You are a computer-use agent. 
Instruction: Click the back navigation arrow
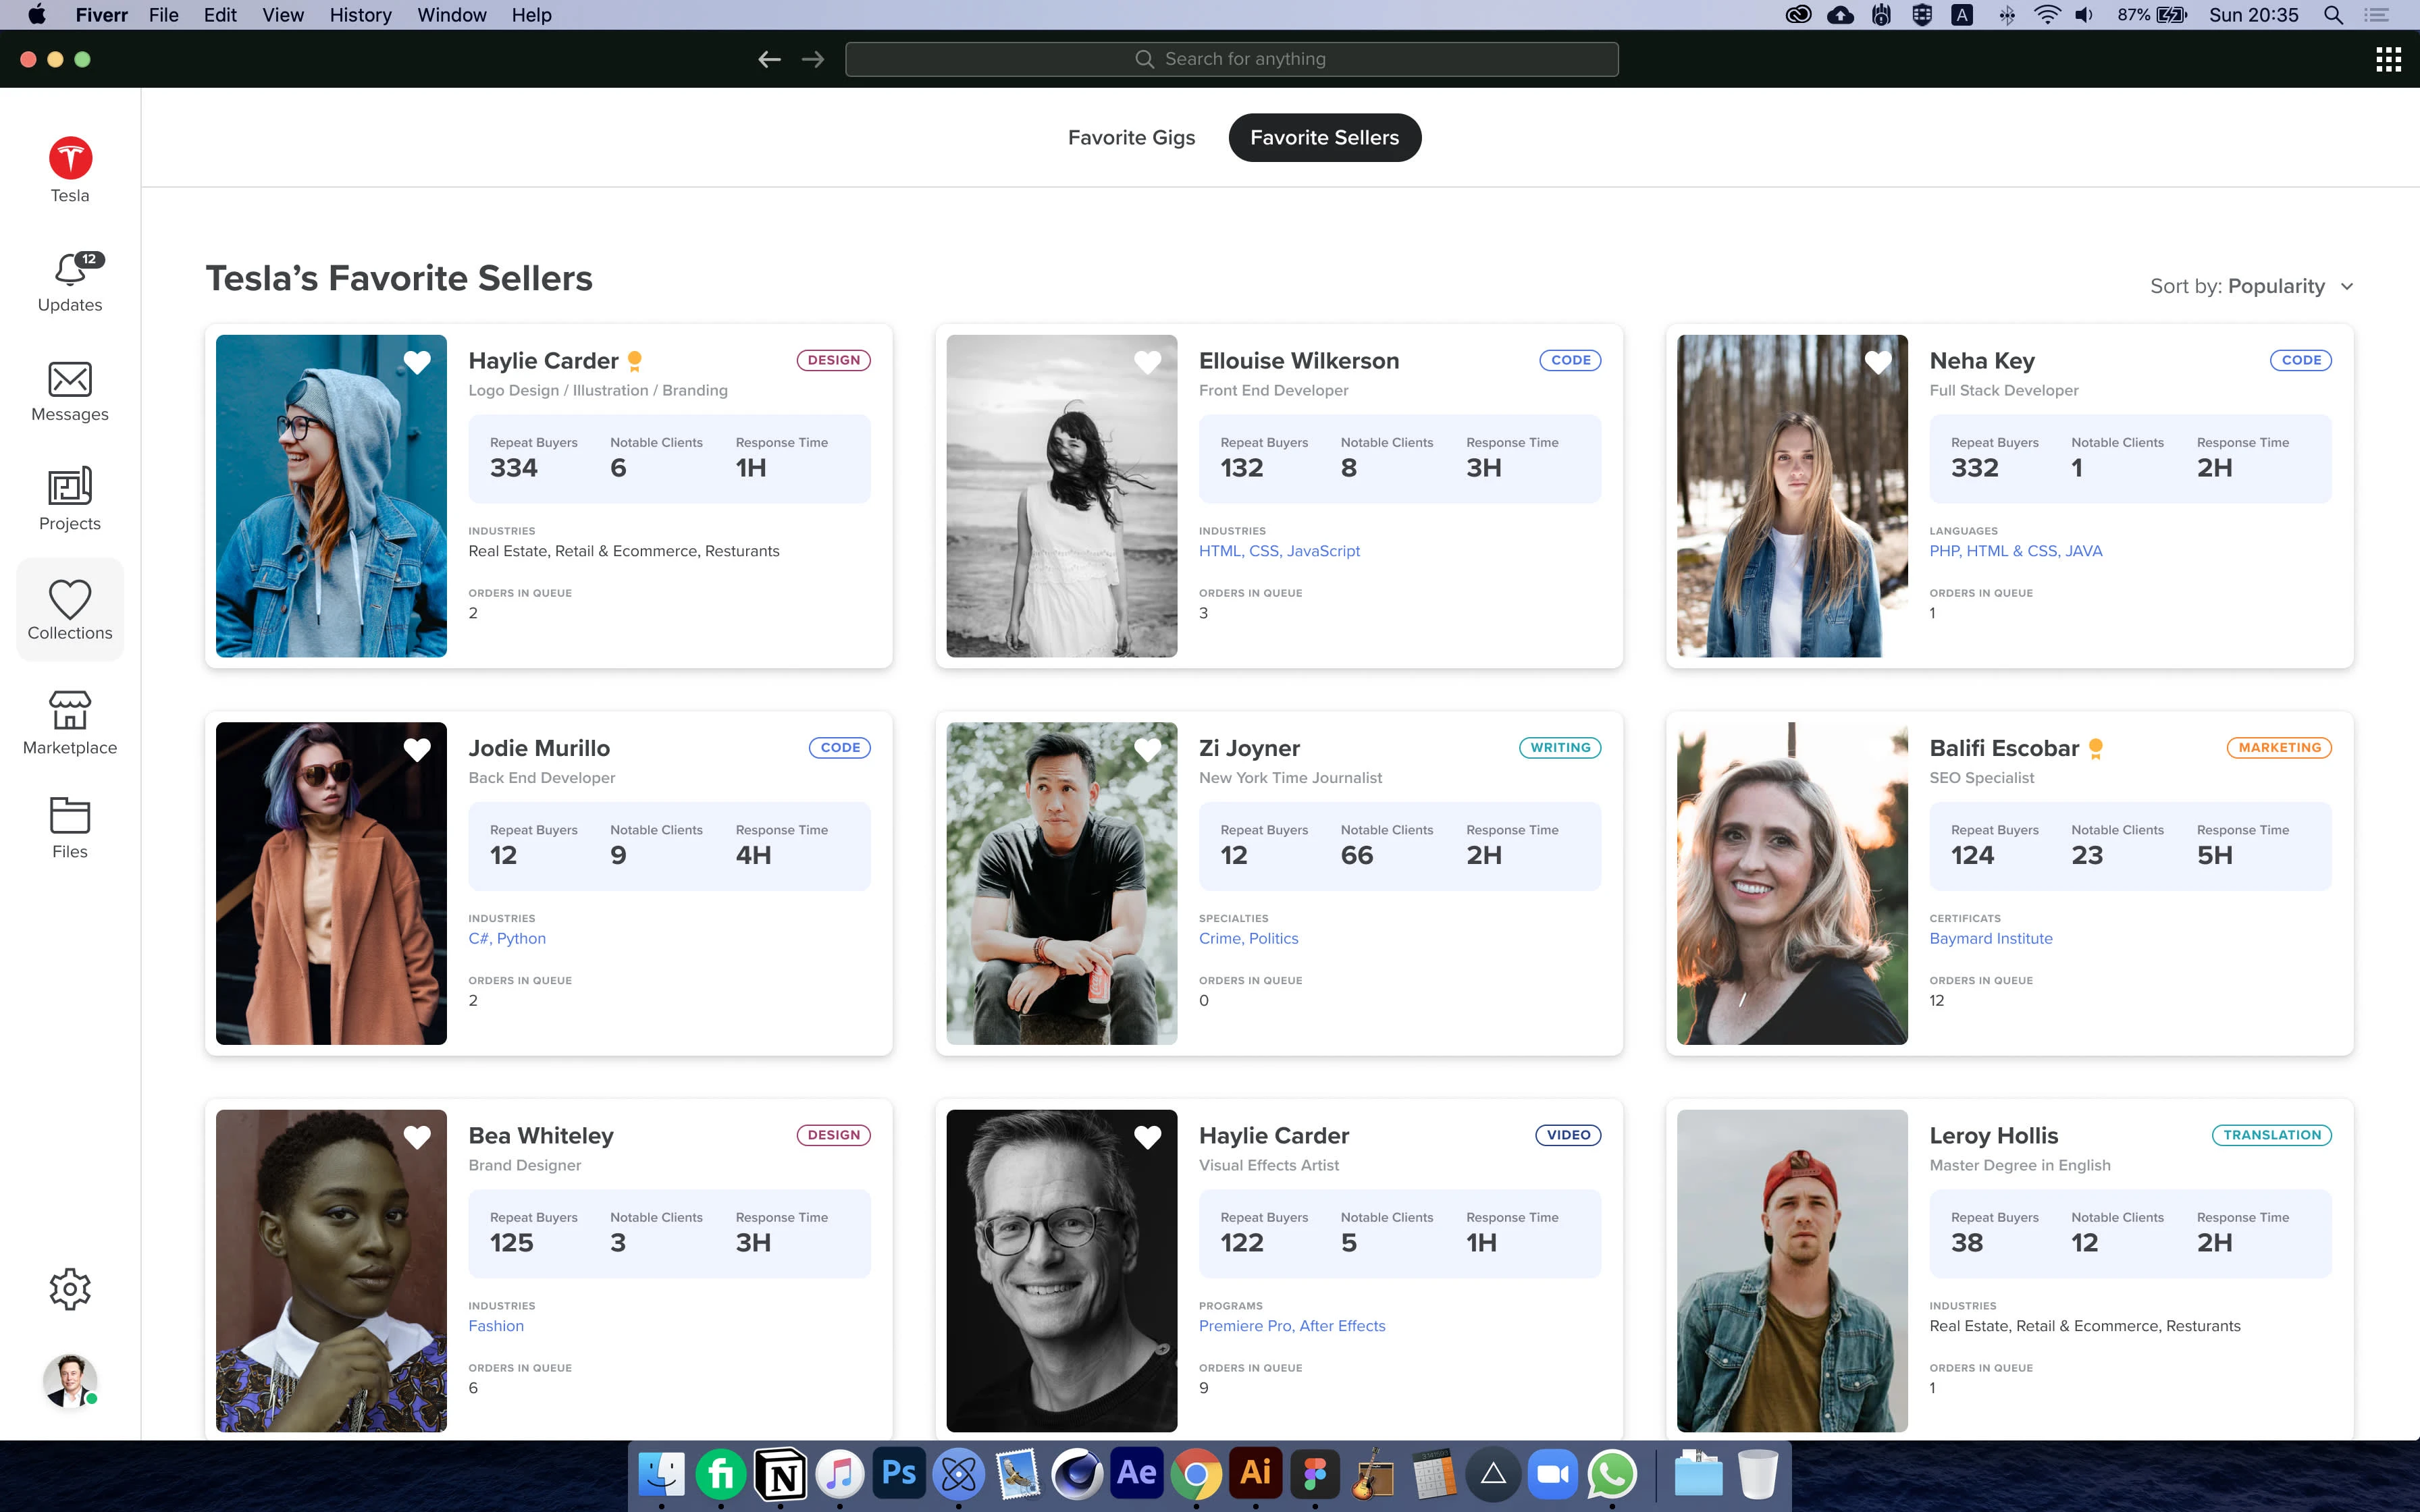pyautogui.click(x=768, y=58)
